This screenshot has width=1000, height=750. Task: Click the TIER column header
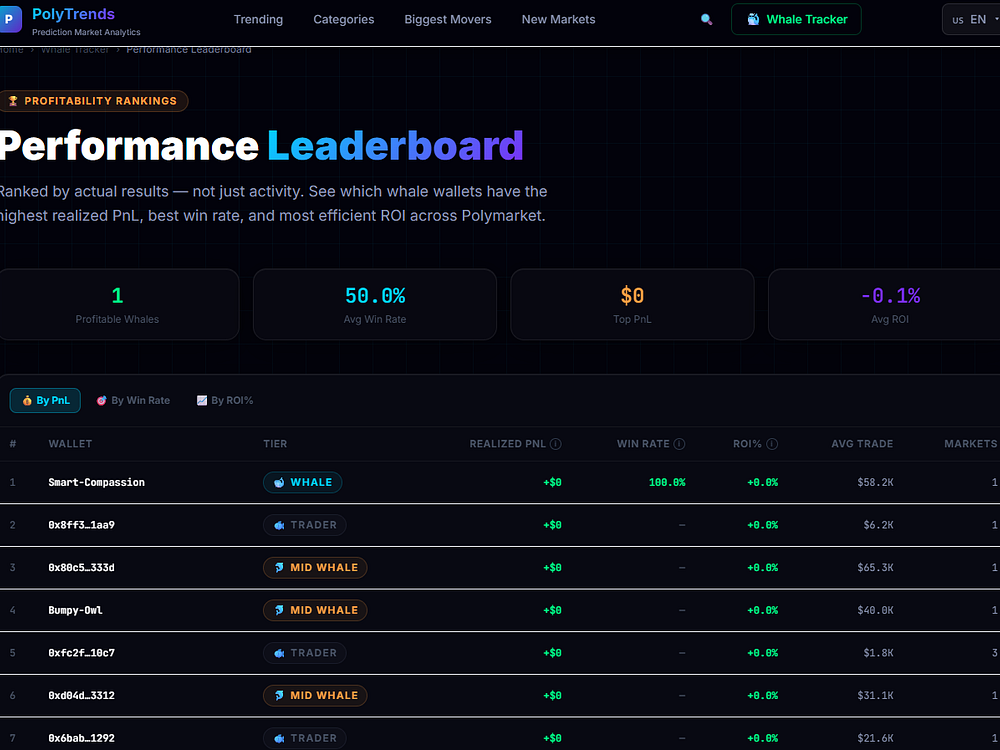click(x=276, y=444)
